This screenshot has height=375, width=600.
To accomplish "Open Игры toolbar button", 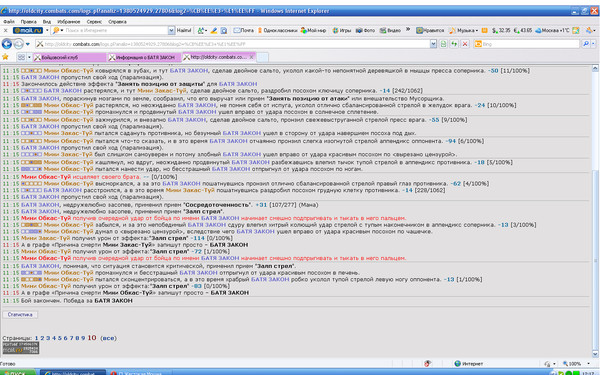I will [x=342, y=30].
